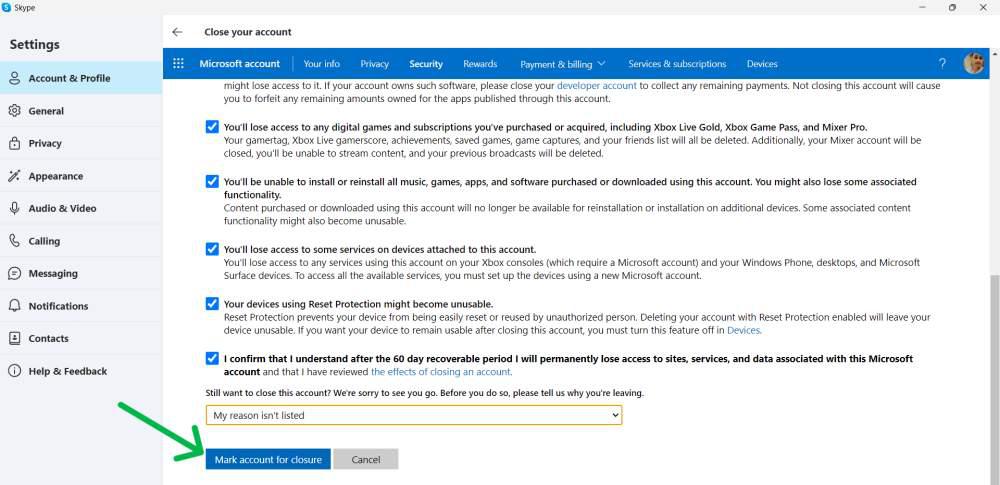Click the back arrow next to Close your account
Image resolution: width=1000 pixels, height=485 pixels.
coord(177,32)
